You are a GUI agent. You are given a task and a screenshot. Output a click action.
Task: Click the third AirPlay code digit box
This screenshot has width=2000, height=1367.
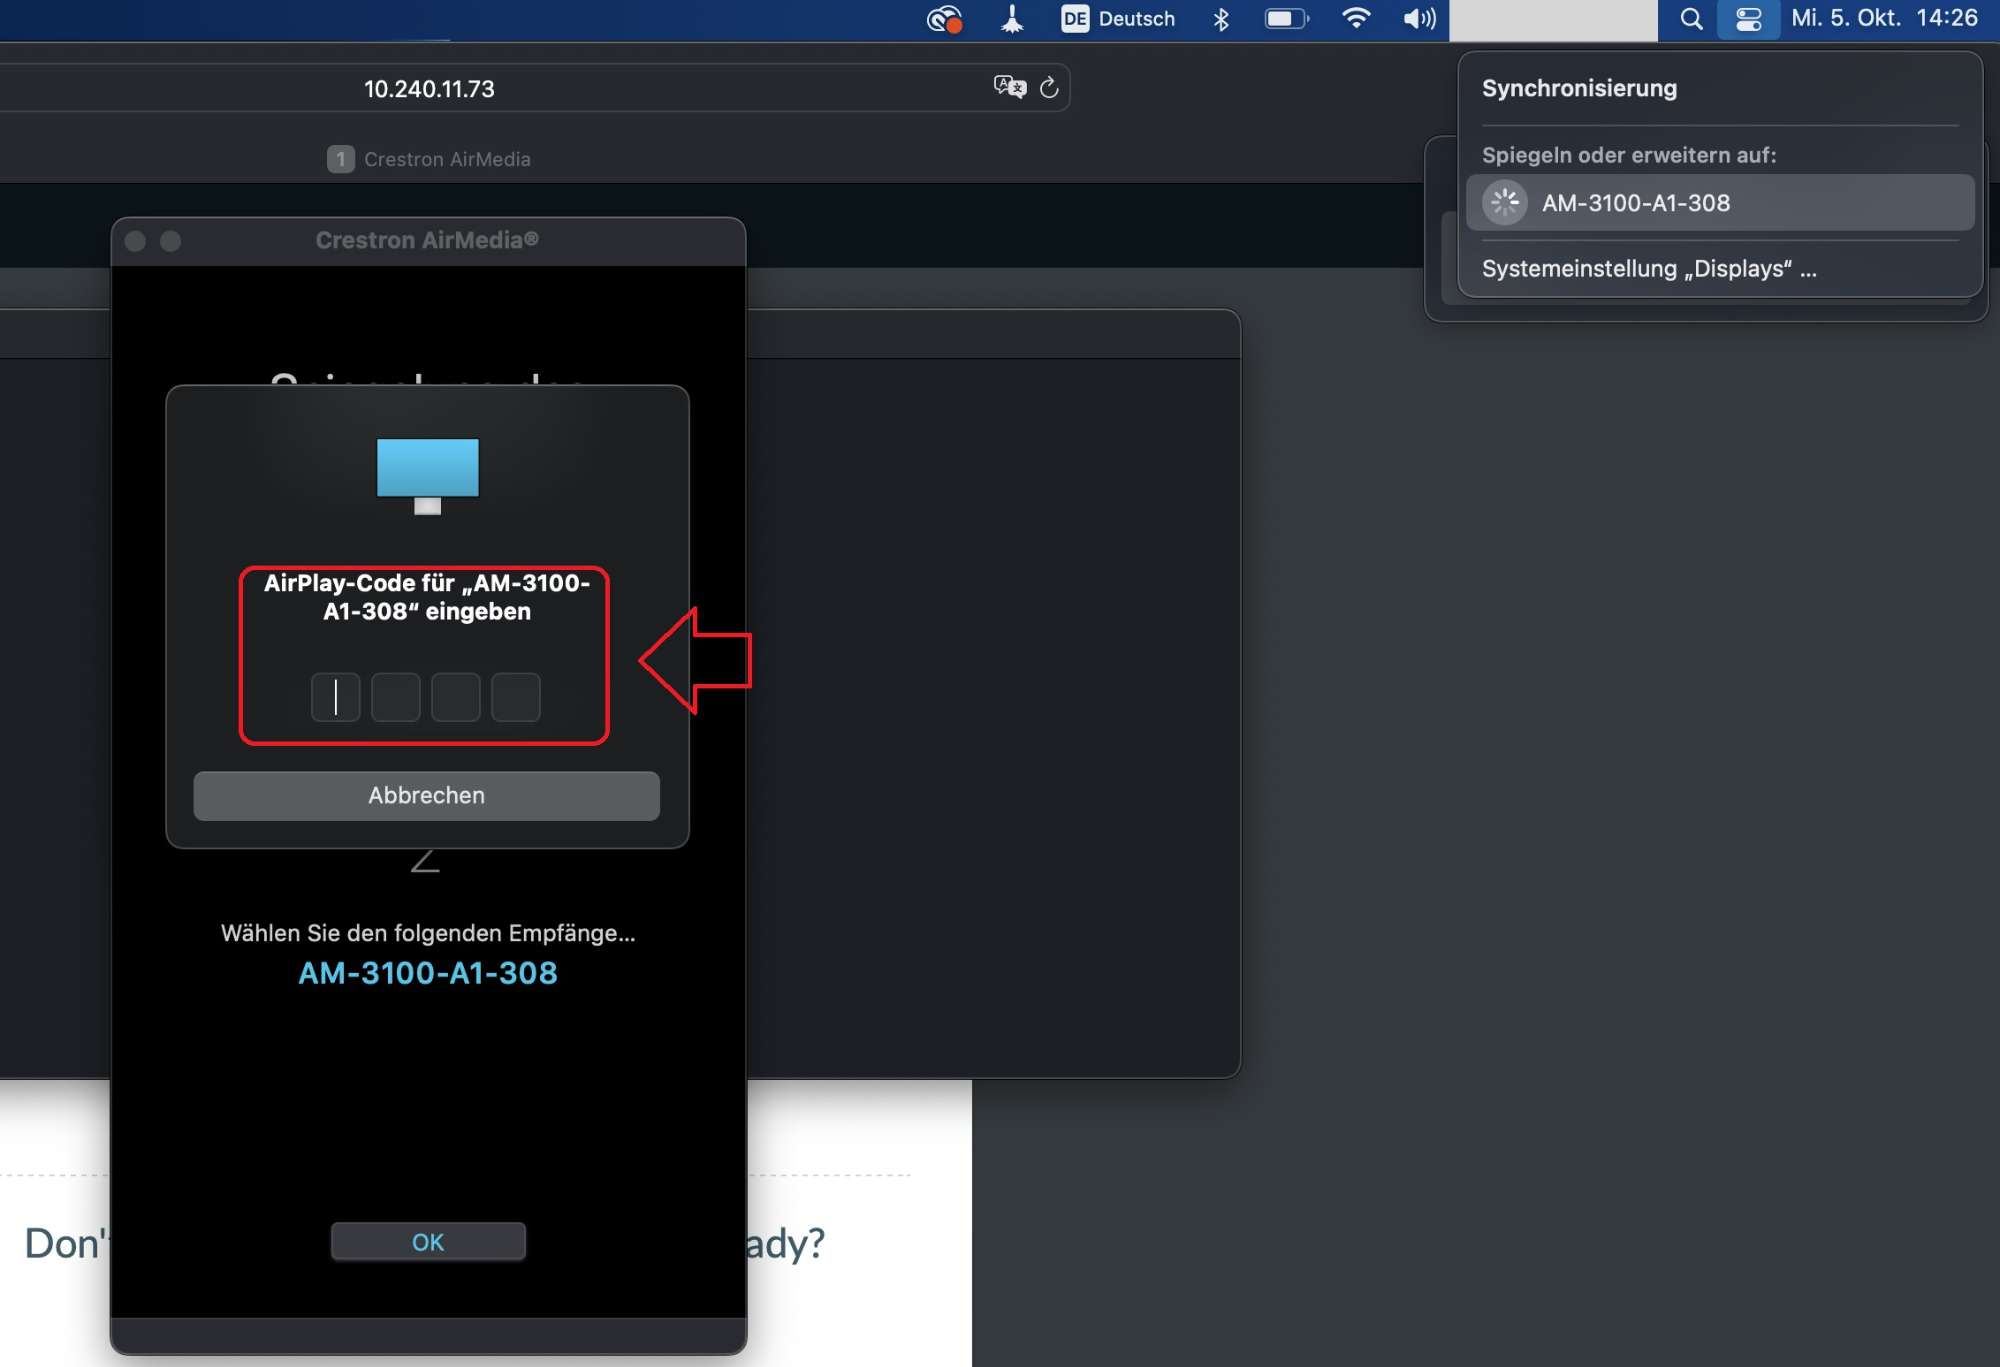(456, 697)
